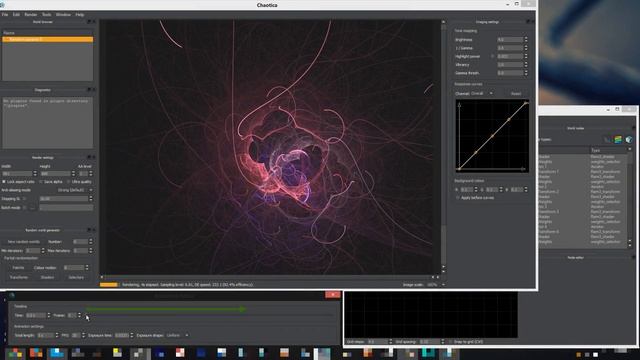Undock the World browser panel icon

[x=89, y=22]
